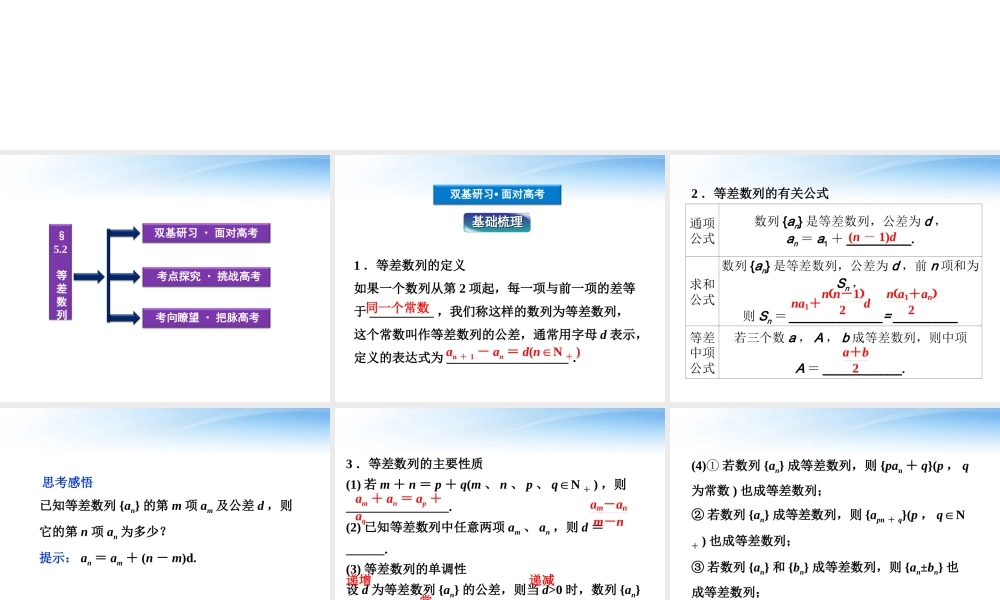The width and height of the screenshot is (1000, 600).
Task: Click the vertical §5.2 等差数列 label
Action: pyautogui.click(x=61, y=272)
